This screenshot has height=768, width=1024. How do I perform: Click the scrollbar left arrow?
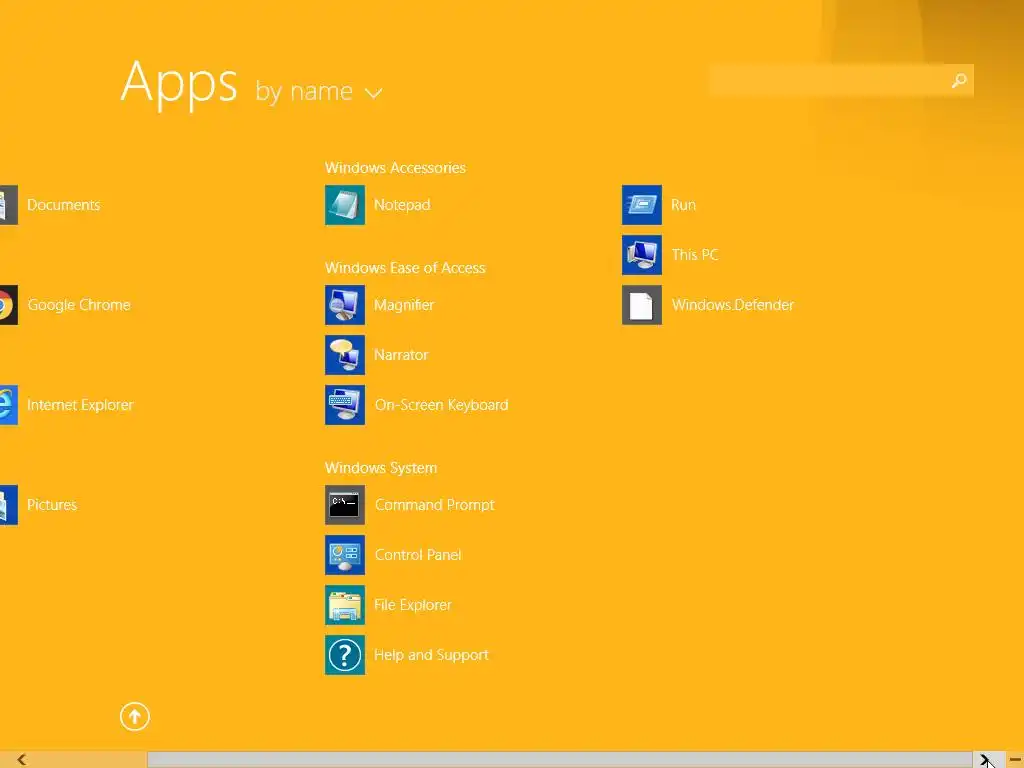[22, 760]
